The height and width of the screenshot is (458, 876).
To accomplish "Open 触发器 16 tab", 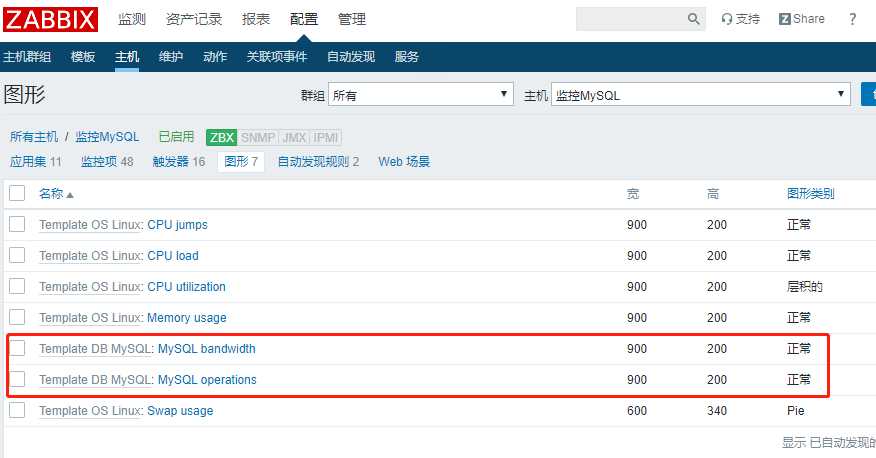I will pos(179,162).
